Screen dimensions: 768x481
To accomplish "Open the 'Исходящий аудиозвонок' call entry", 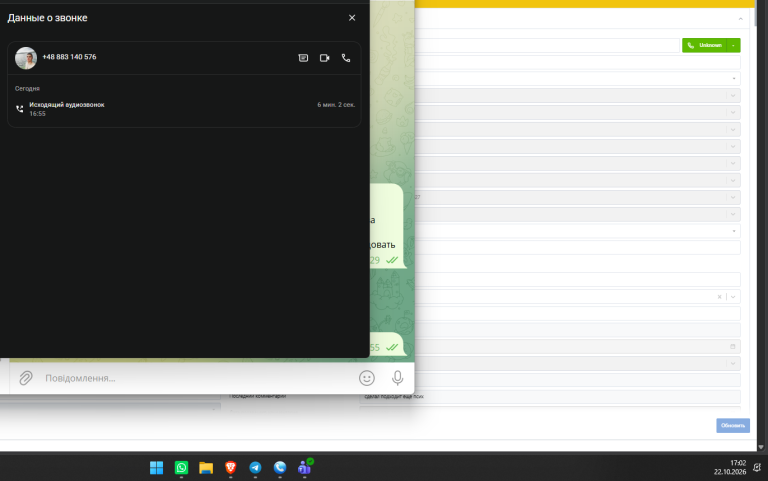I will click(184, 109).
